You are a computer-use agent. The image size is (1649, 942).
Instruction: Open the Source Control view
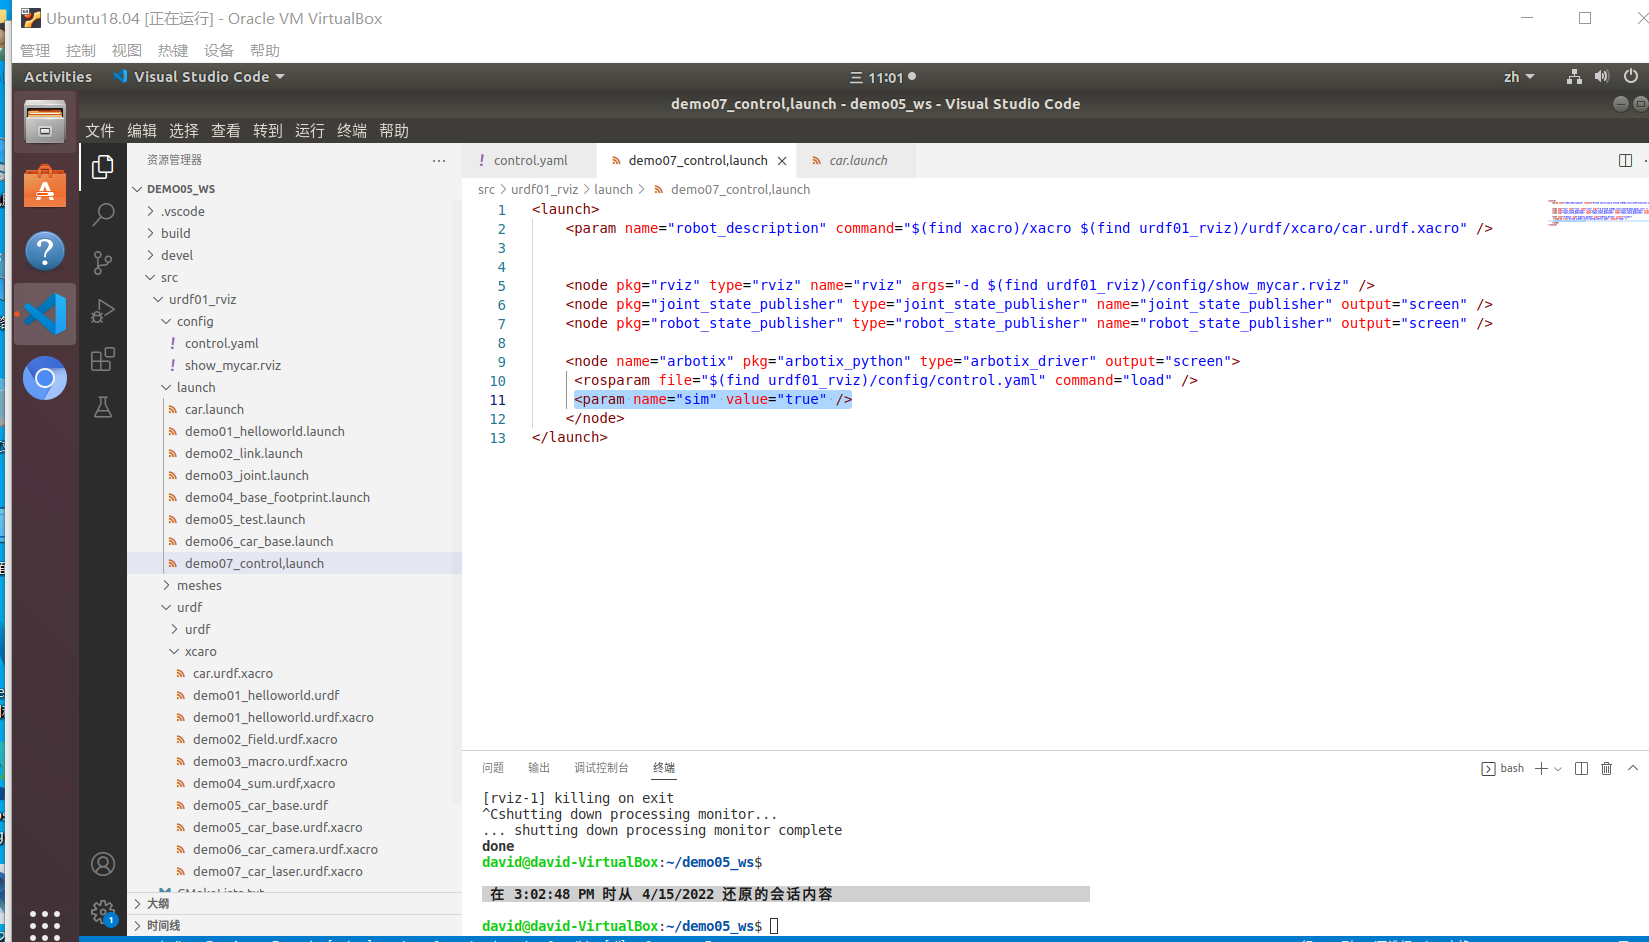[103, 262]
